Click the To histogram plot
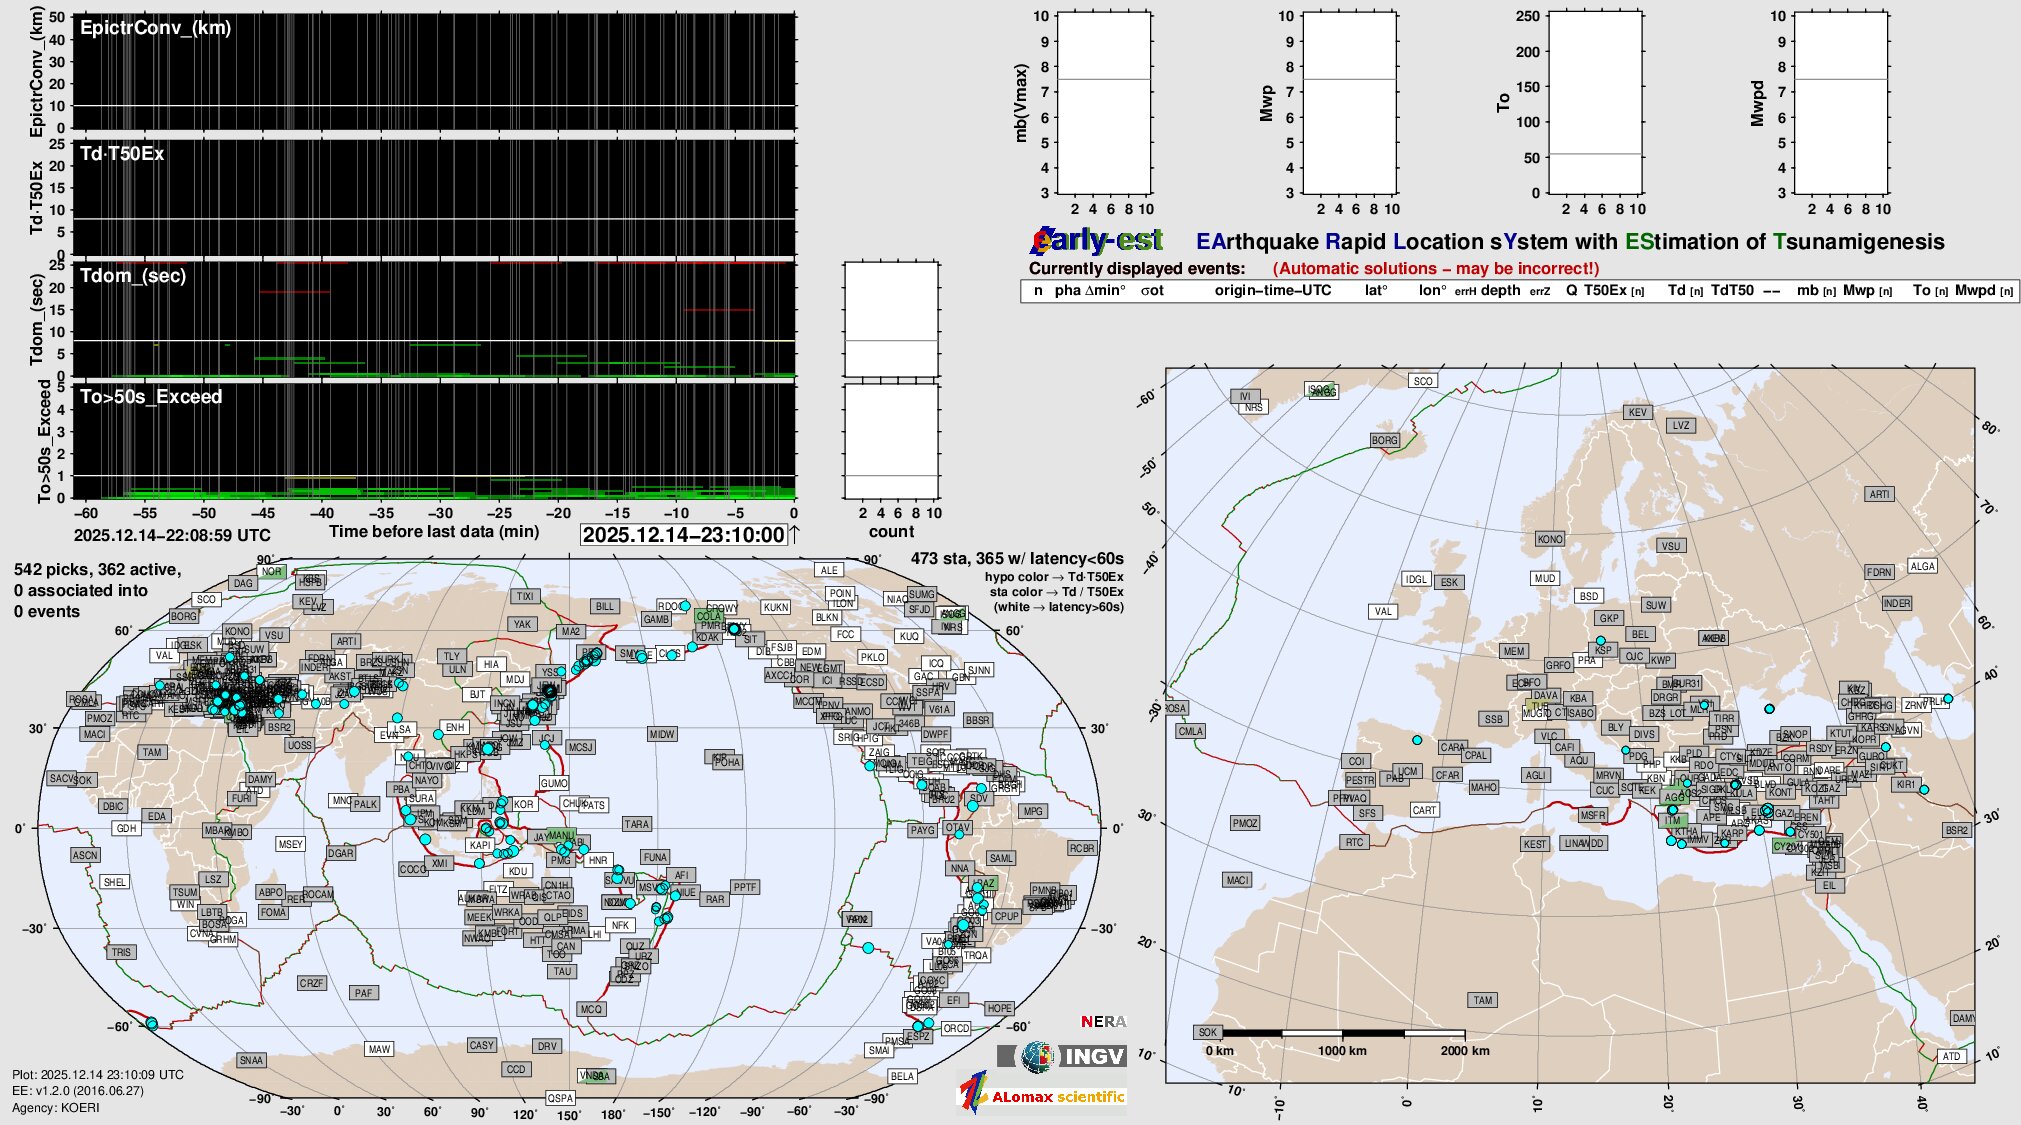 pos(1594,103)
